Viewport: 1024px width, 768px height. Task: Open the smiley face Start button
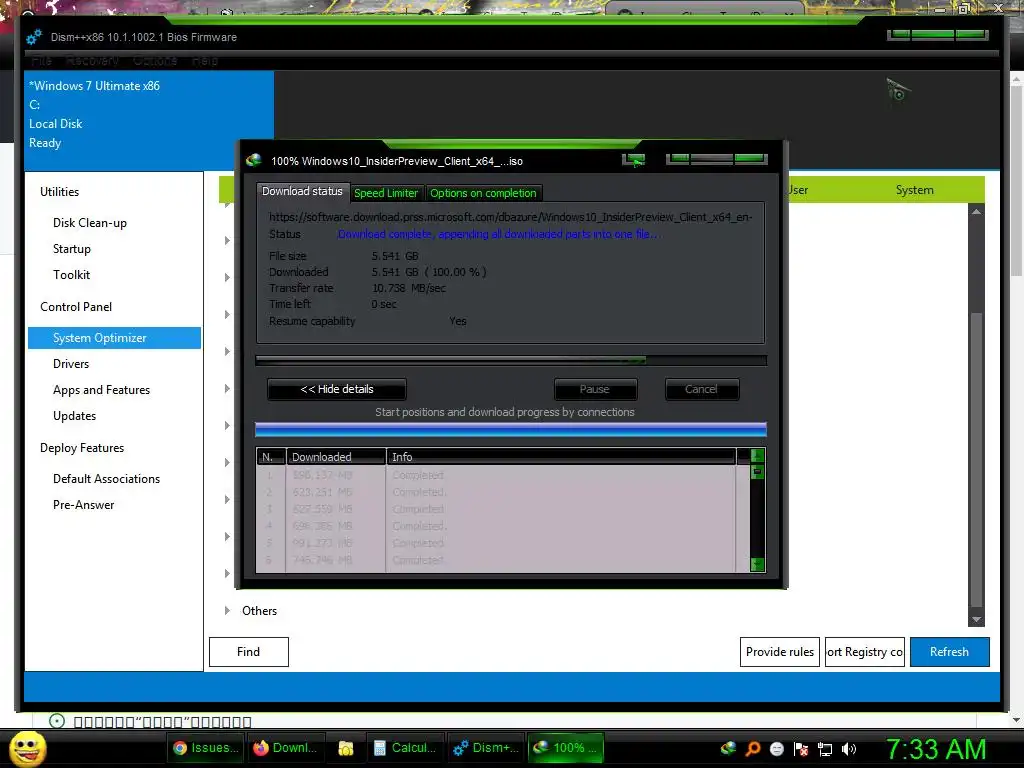click(x=28, y=748)
